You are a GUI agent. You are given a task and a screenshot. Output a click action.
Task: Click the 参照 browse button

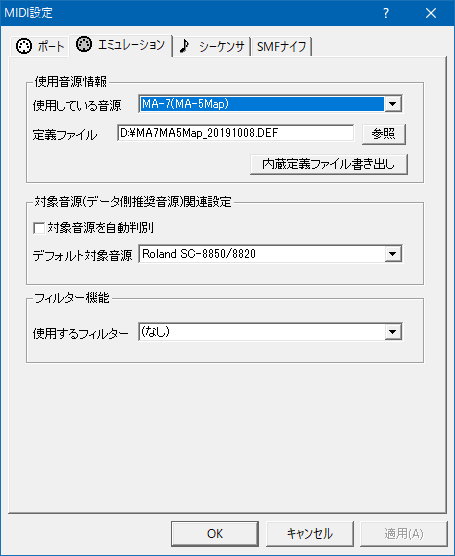(x=384, y=134)
